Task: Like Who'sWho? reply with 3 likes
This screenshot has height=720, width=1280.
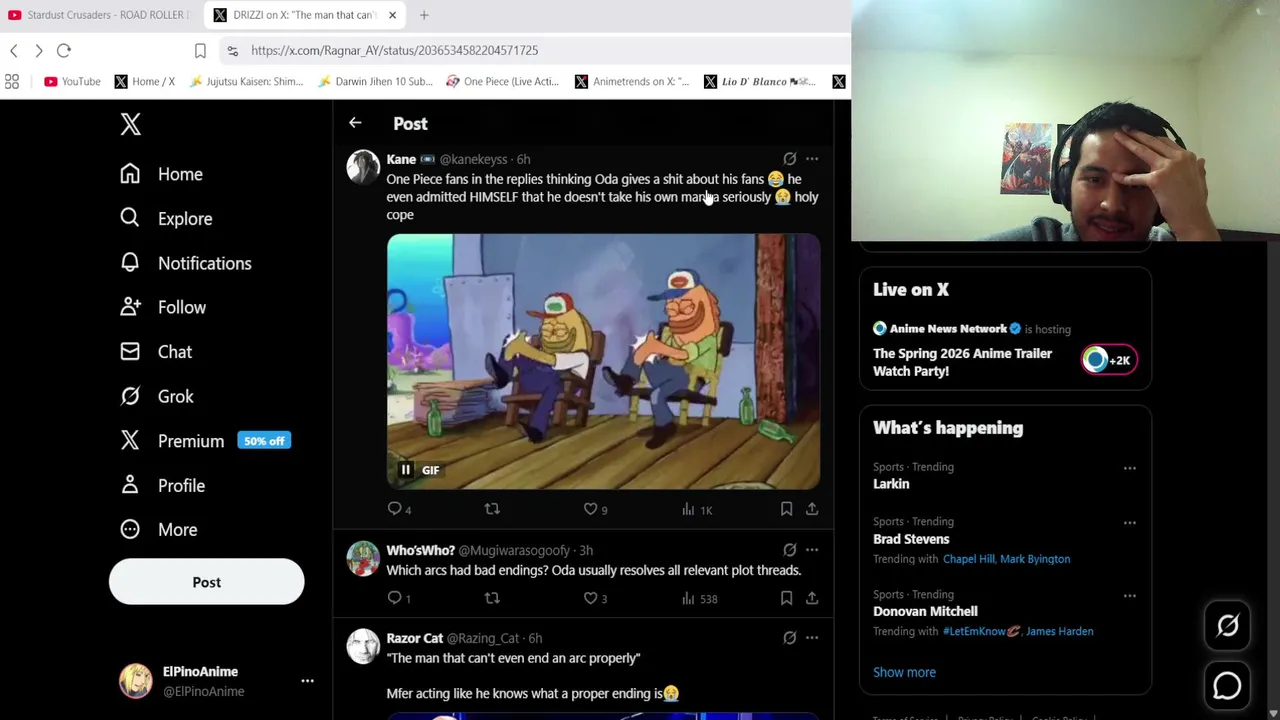Action: coord(595,598)
